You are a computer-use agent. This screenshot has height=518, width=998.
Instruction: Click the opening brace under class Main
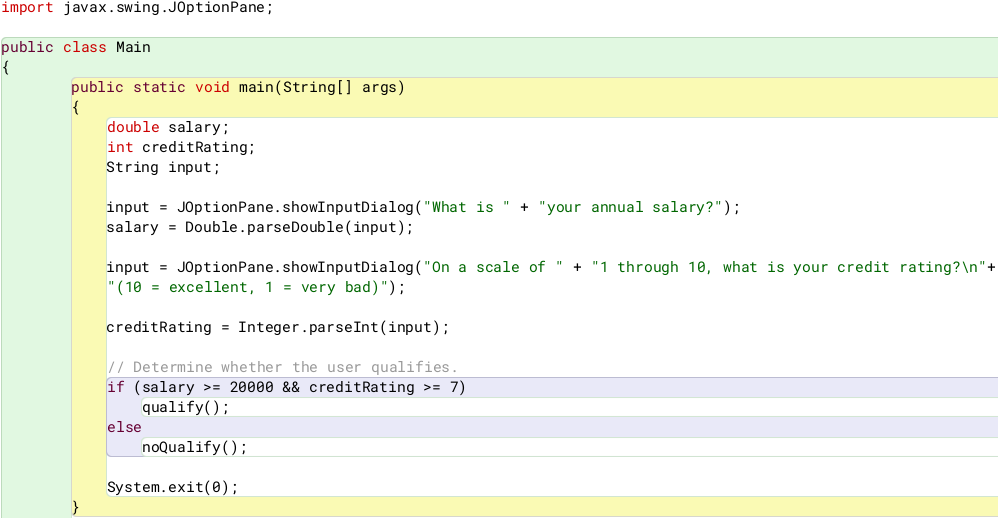(5, 67)
